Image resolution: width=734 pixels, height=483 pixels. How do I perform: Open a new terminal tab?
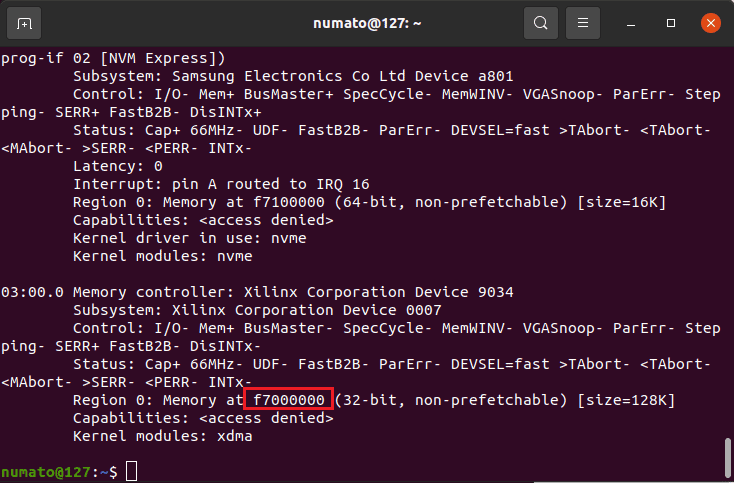coord(24,22)
